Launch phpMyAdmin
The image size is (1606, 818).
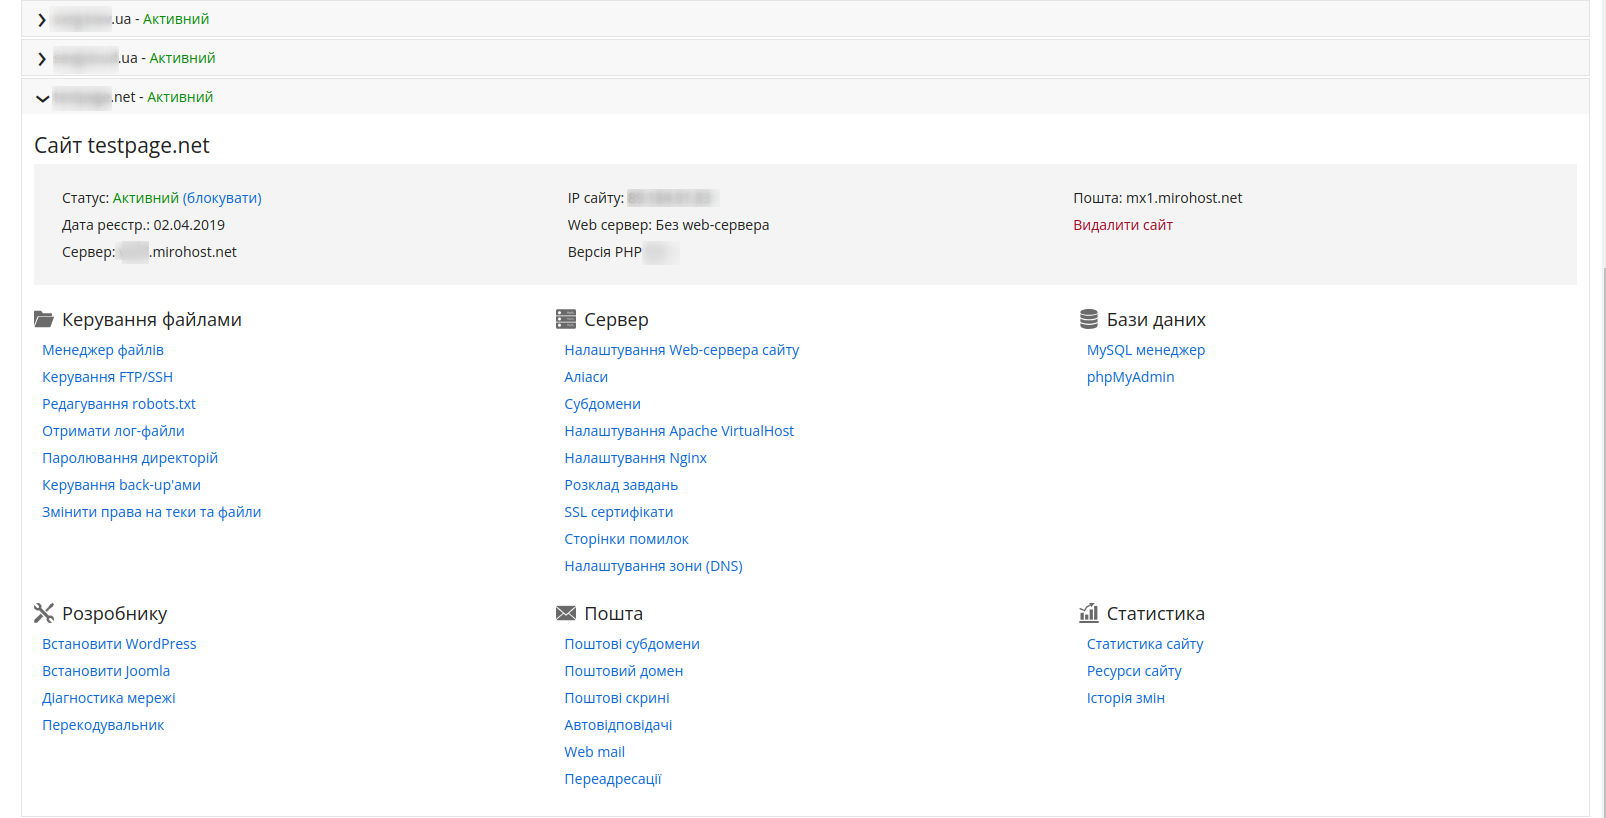1130,377
